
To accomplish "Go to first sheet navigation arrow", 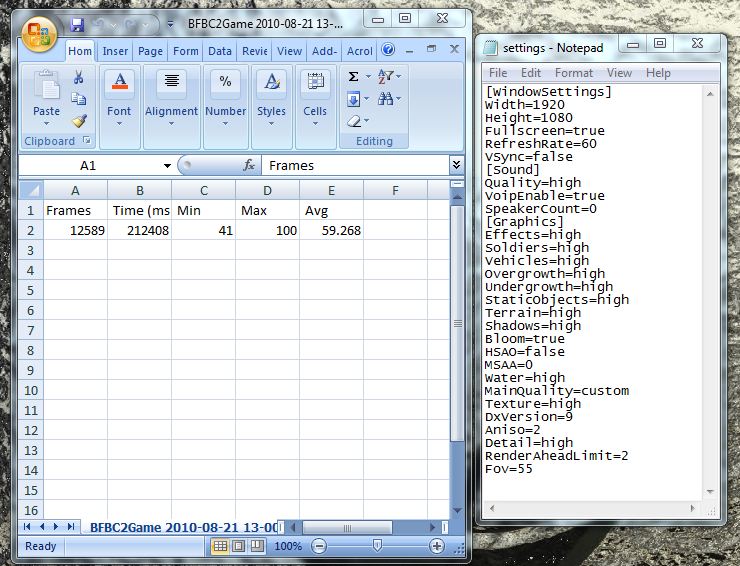I will coord(27,527).
